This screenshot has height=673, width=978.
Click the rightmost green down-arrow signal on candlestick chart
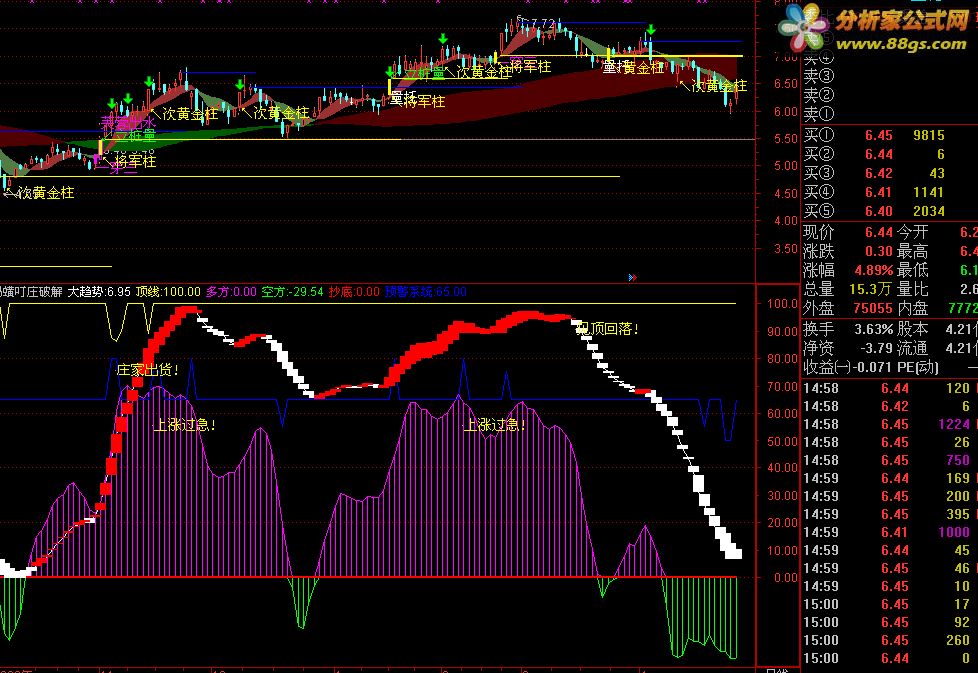coord(651,29)
